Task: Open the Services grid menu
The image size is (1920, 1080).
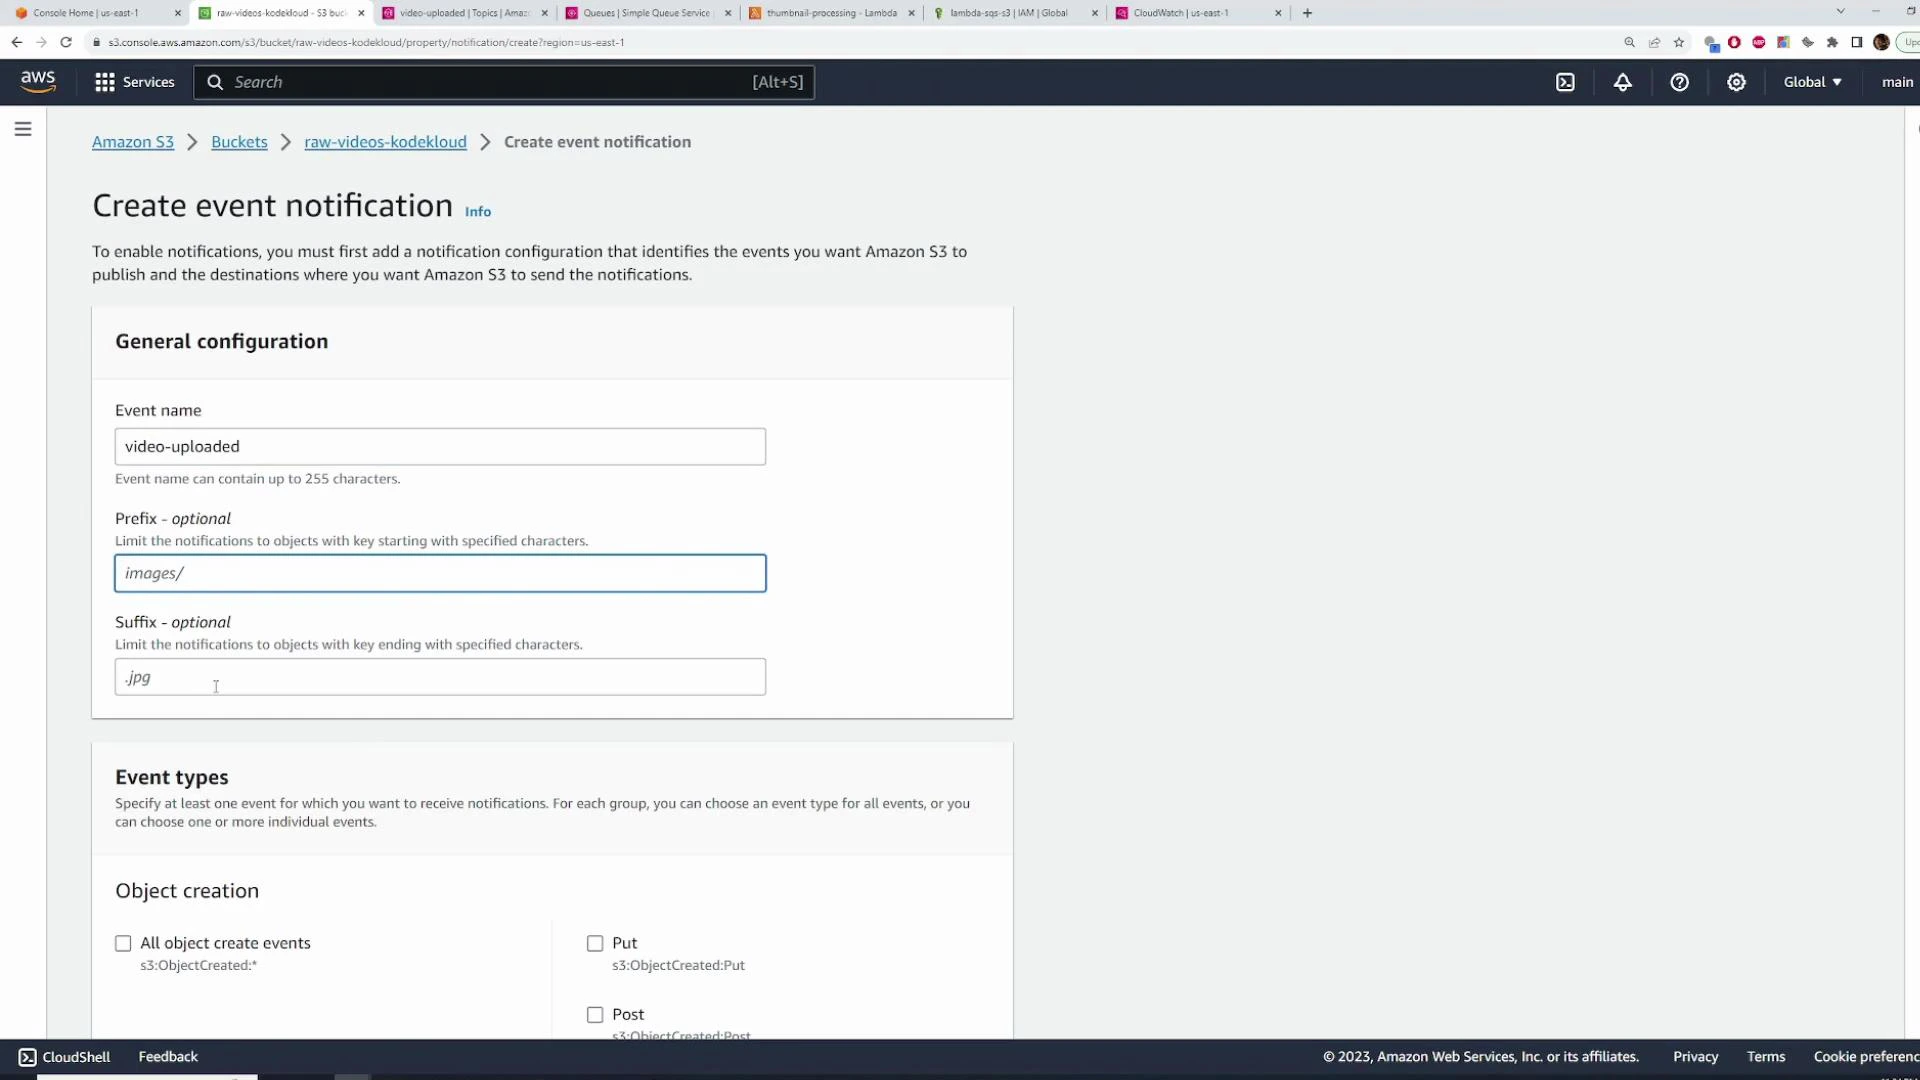Action: click(104, 82)
